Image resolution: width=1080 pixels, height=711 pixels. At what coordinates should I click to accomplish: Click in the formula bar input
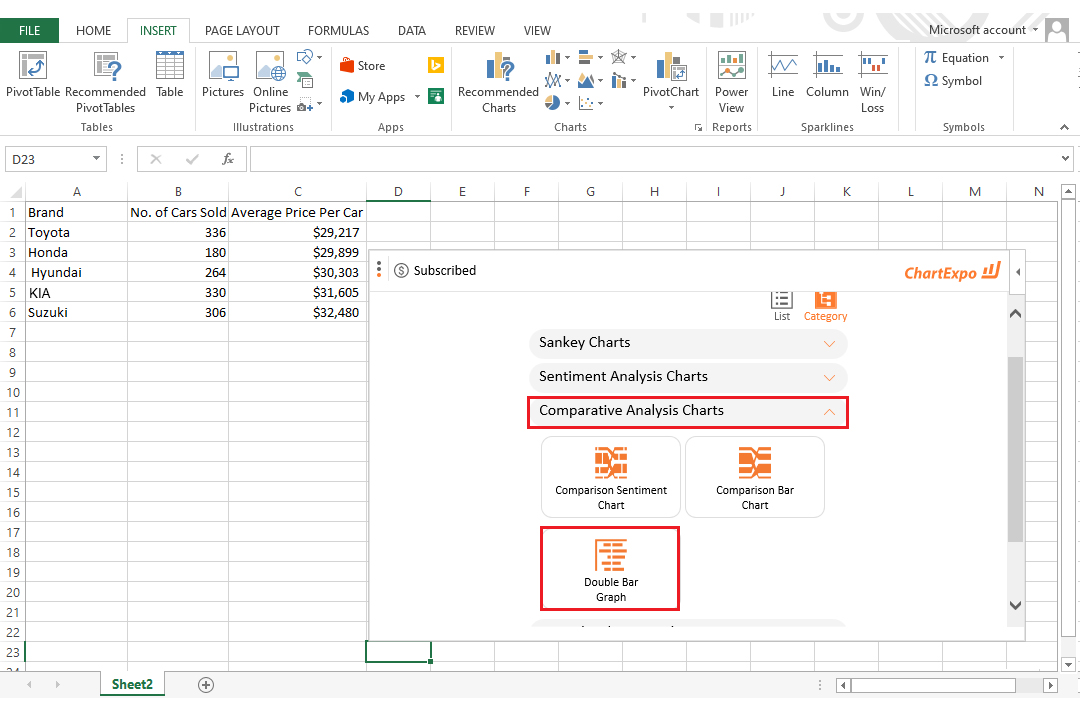654,159
